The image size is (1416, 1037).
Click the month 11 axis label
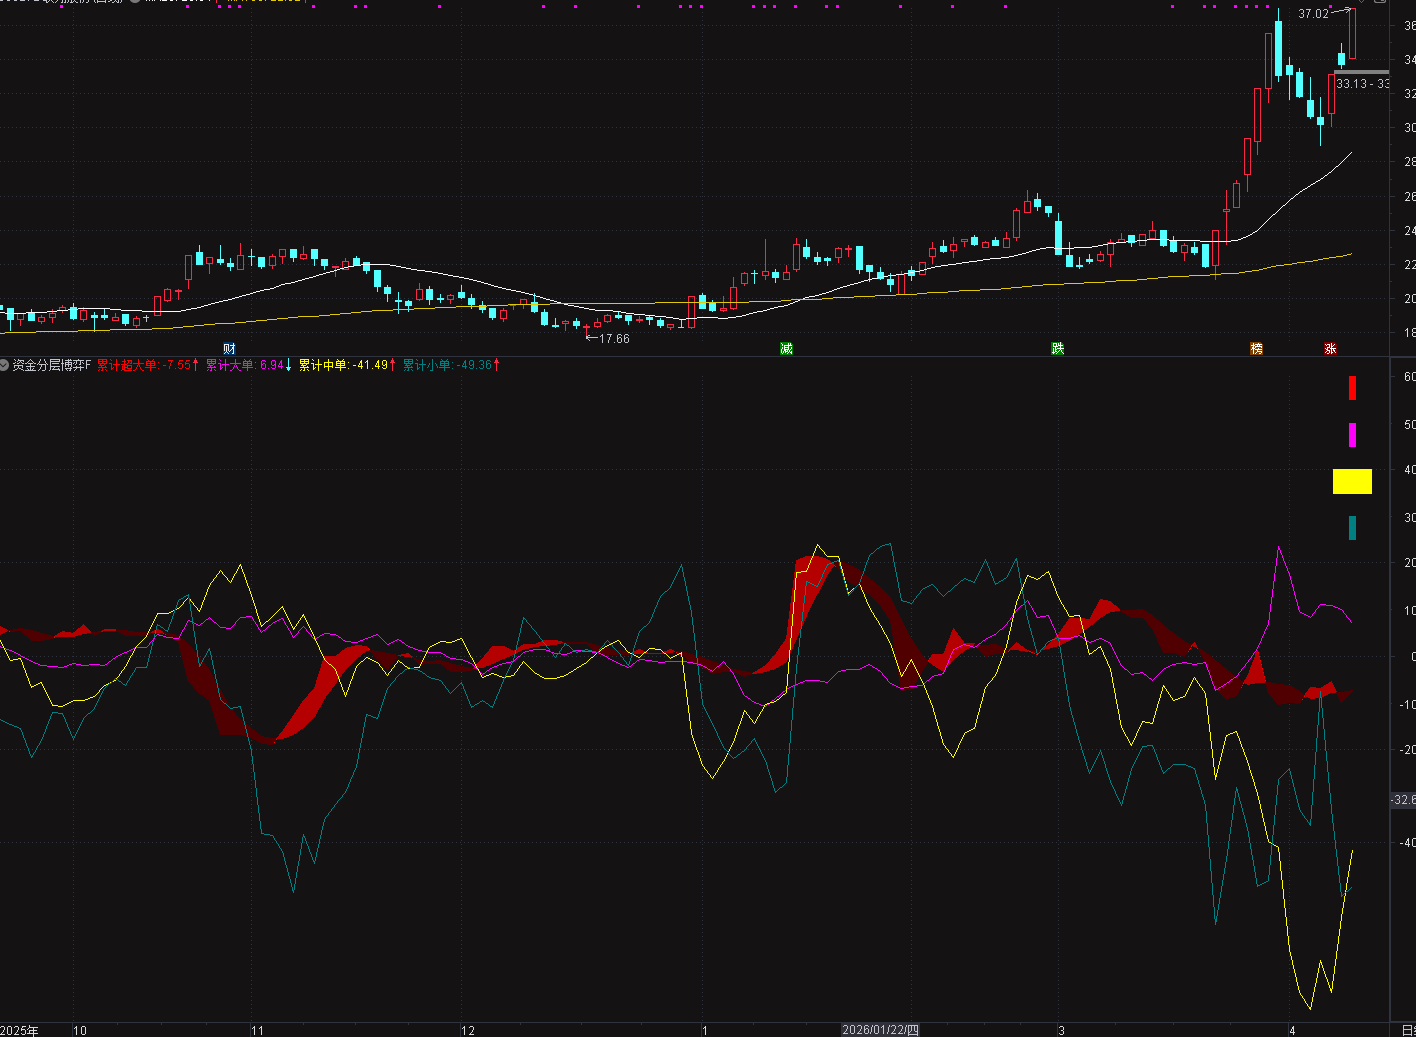[x=257, y=1031]
